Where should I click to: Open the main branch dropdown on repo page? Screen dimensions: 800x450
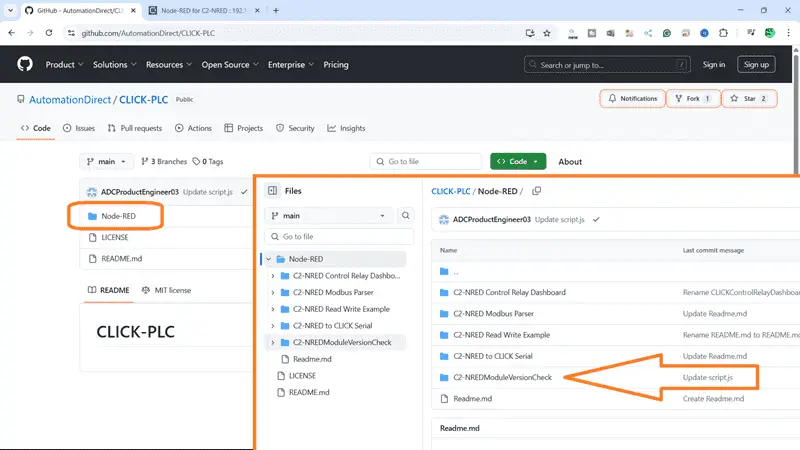(x=106, y=161)
